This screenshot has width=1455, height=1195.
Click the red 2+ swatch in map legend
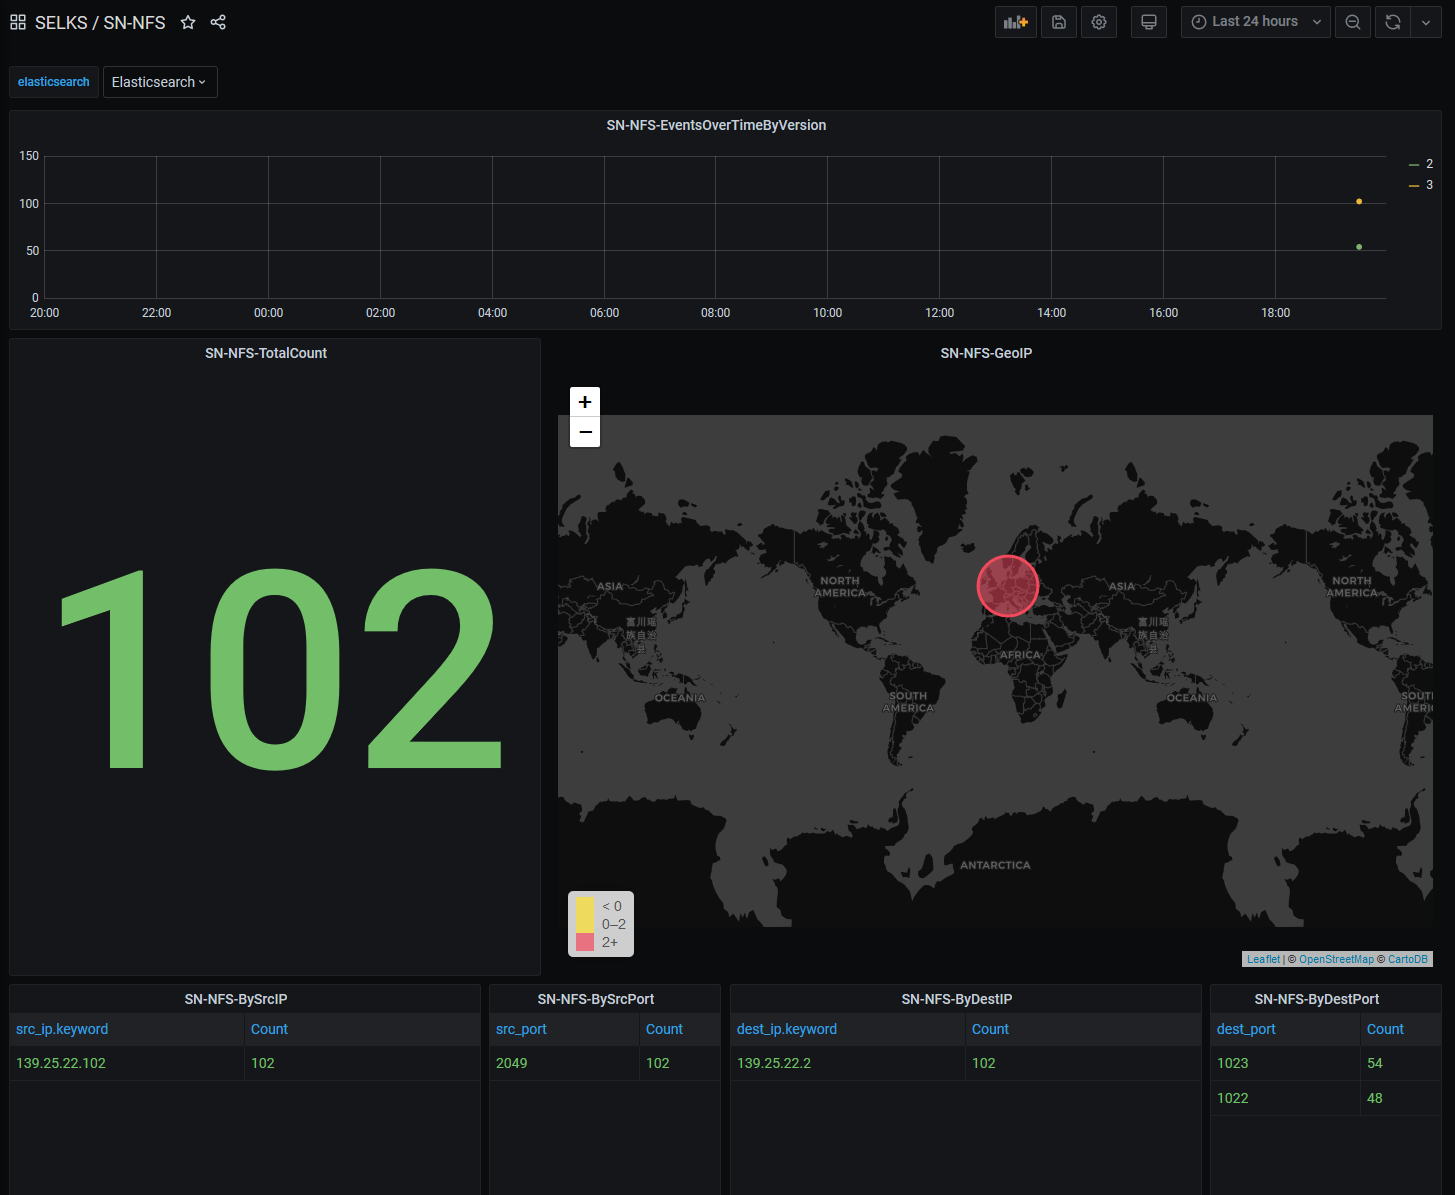click(x=585, y=942)
